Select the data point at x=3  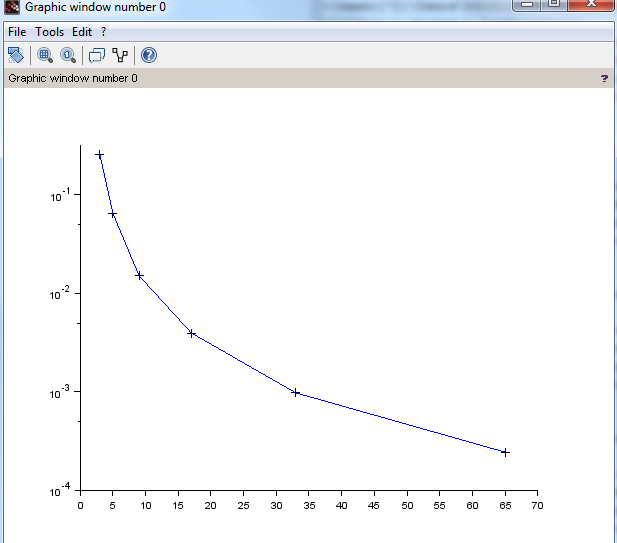100,155
